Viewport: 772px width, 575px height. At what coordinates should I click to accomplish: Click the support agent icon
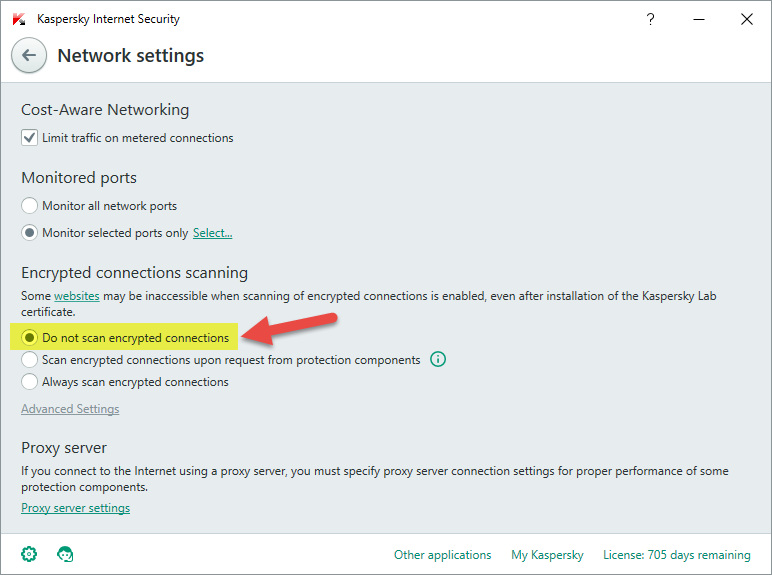click(x=66, y=554)
